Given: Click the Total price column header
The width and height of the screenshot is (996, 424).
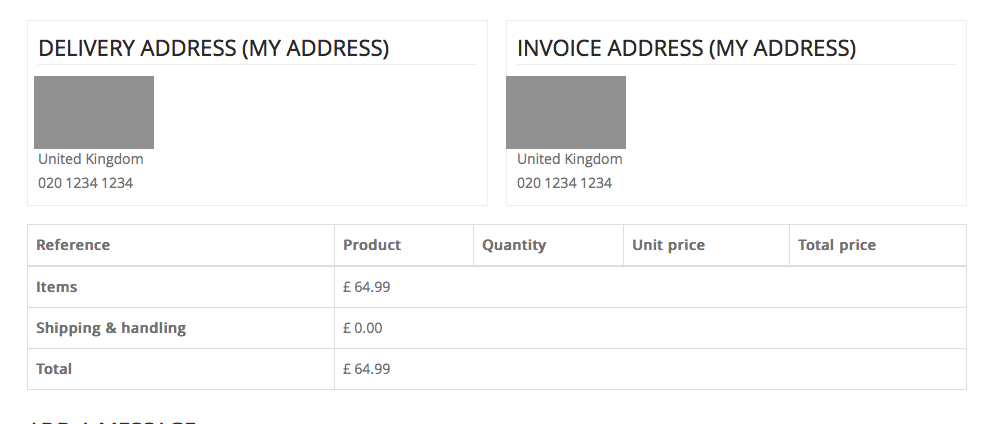Looking at the screenshot, I should tap(837, 245).
